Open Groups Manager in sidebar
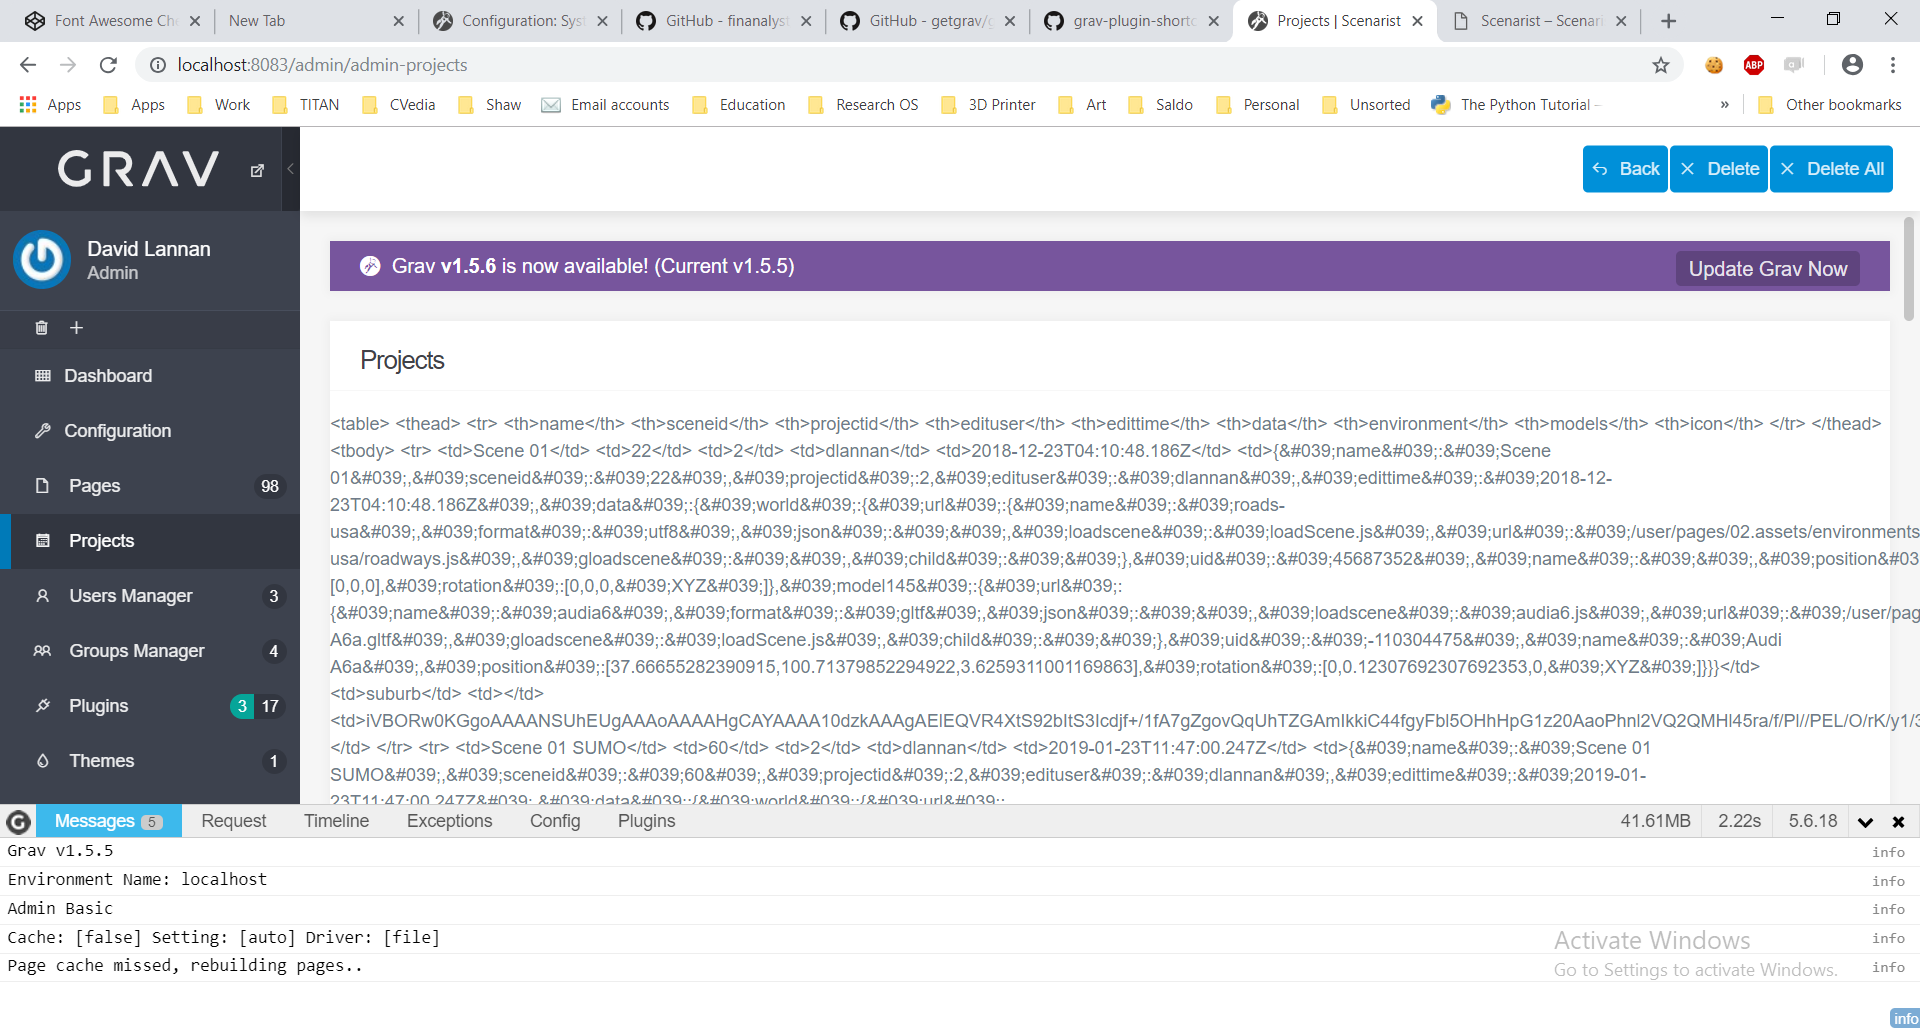 coord(150,651)
